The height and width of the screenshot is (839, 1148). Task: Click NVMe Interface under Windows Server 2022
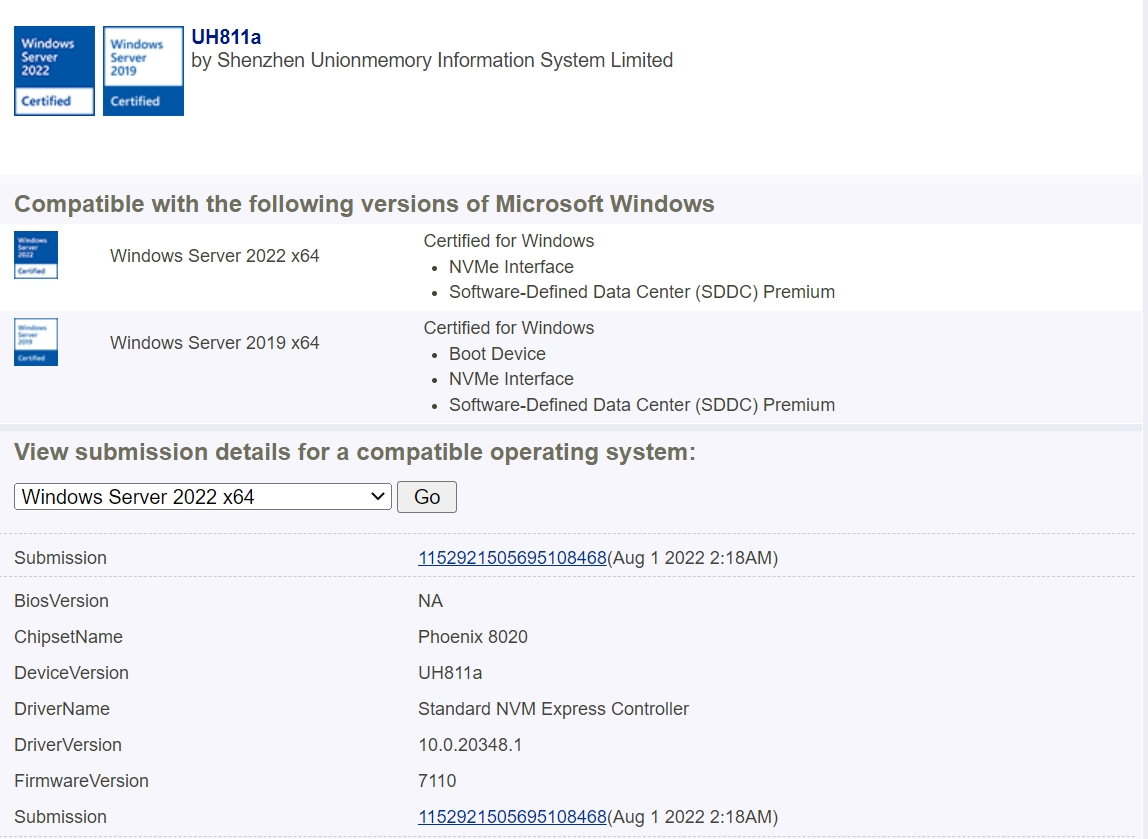tap(511, 267)
